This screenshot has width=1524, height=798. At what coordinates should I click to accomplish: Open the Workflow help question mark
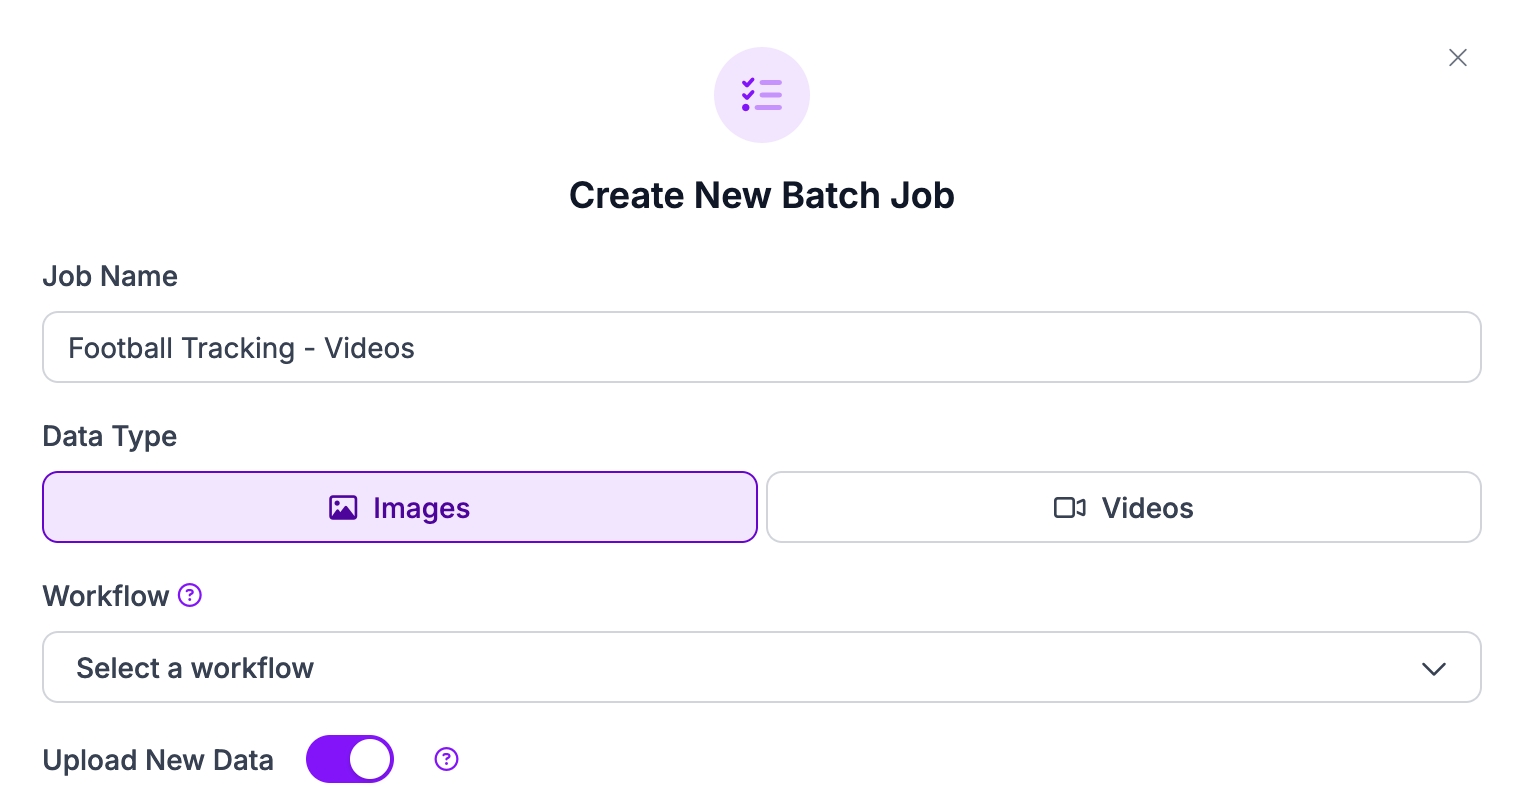(190, 596)
